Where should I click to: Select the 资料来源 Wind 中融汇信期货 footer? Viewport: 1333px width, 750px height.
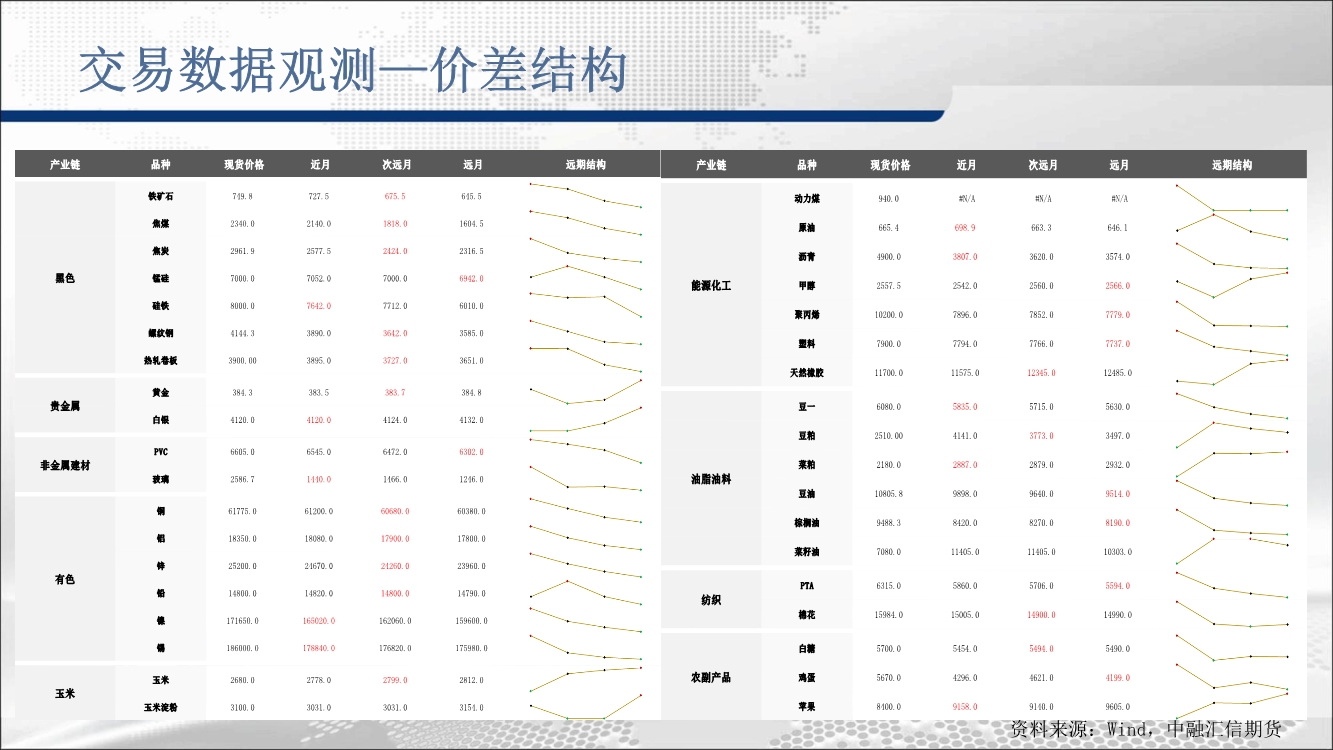pos(1146,729)
